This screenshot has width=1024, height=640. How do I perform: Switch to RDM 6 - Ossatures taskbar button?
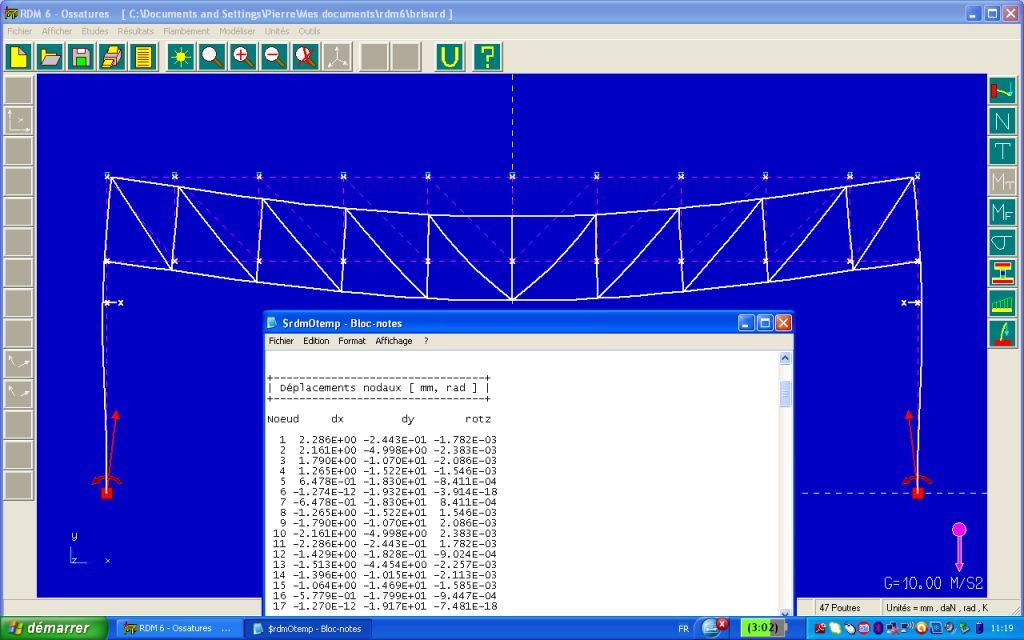tap(178, 628)
